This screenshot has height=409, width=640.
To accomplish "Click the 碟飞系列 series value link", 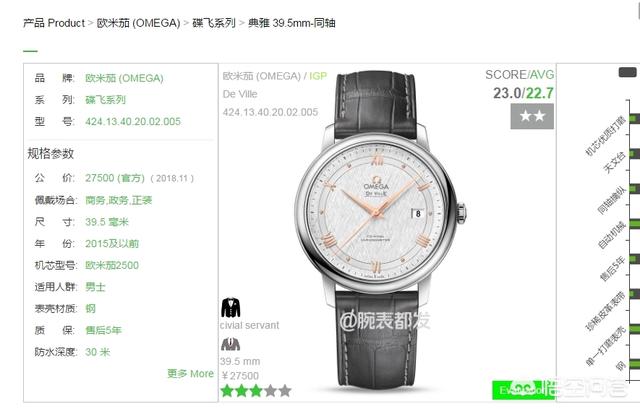I will pos(105,100).
